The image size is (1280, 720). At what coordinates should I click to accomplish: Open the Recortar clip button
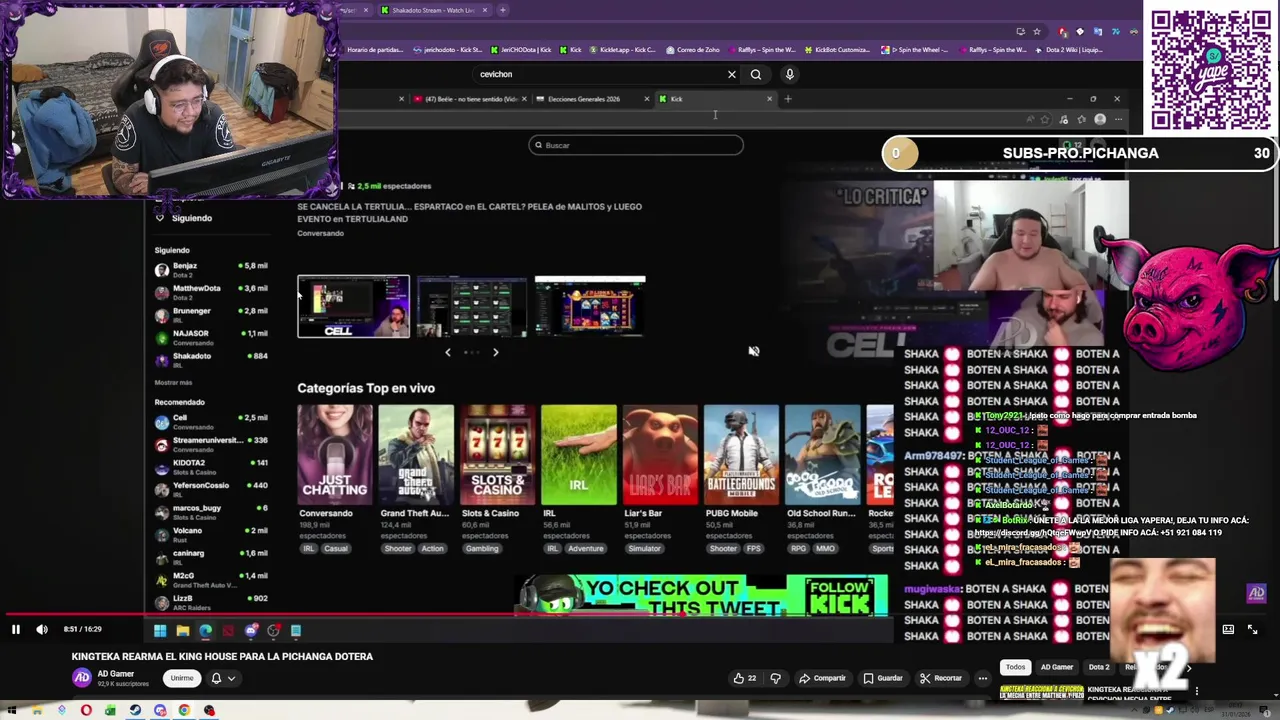(x=941, y=678)
